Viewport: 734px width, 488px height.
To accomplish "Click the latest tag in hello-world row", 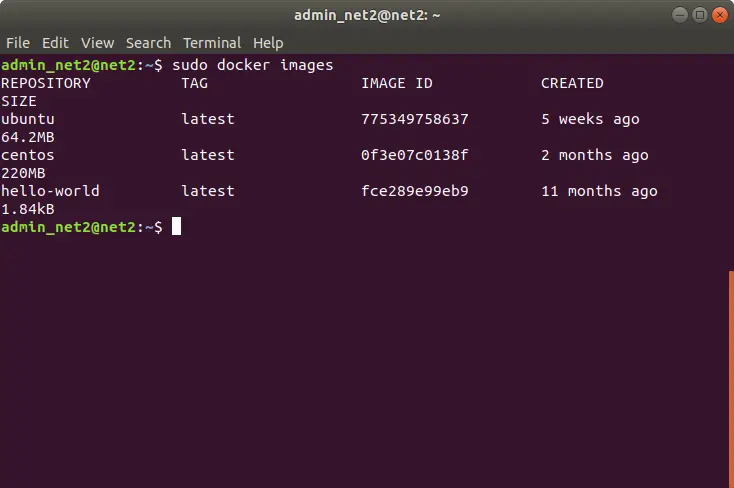I will [208, 191].
